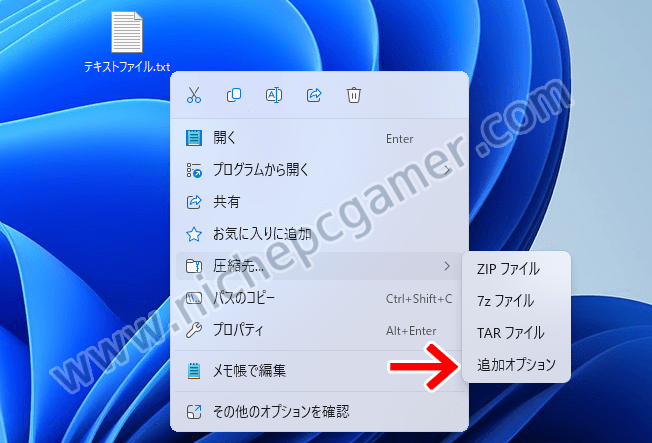Choose お気に入りに追加 menu entry
This screenshot has height=443, width=652.
[x=319, y=234]
